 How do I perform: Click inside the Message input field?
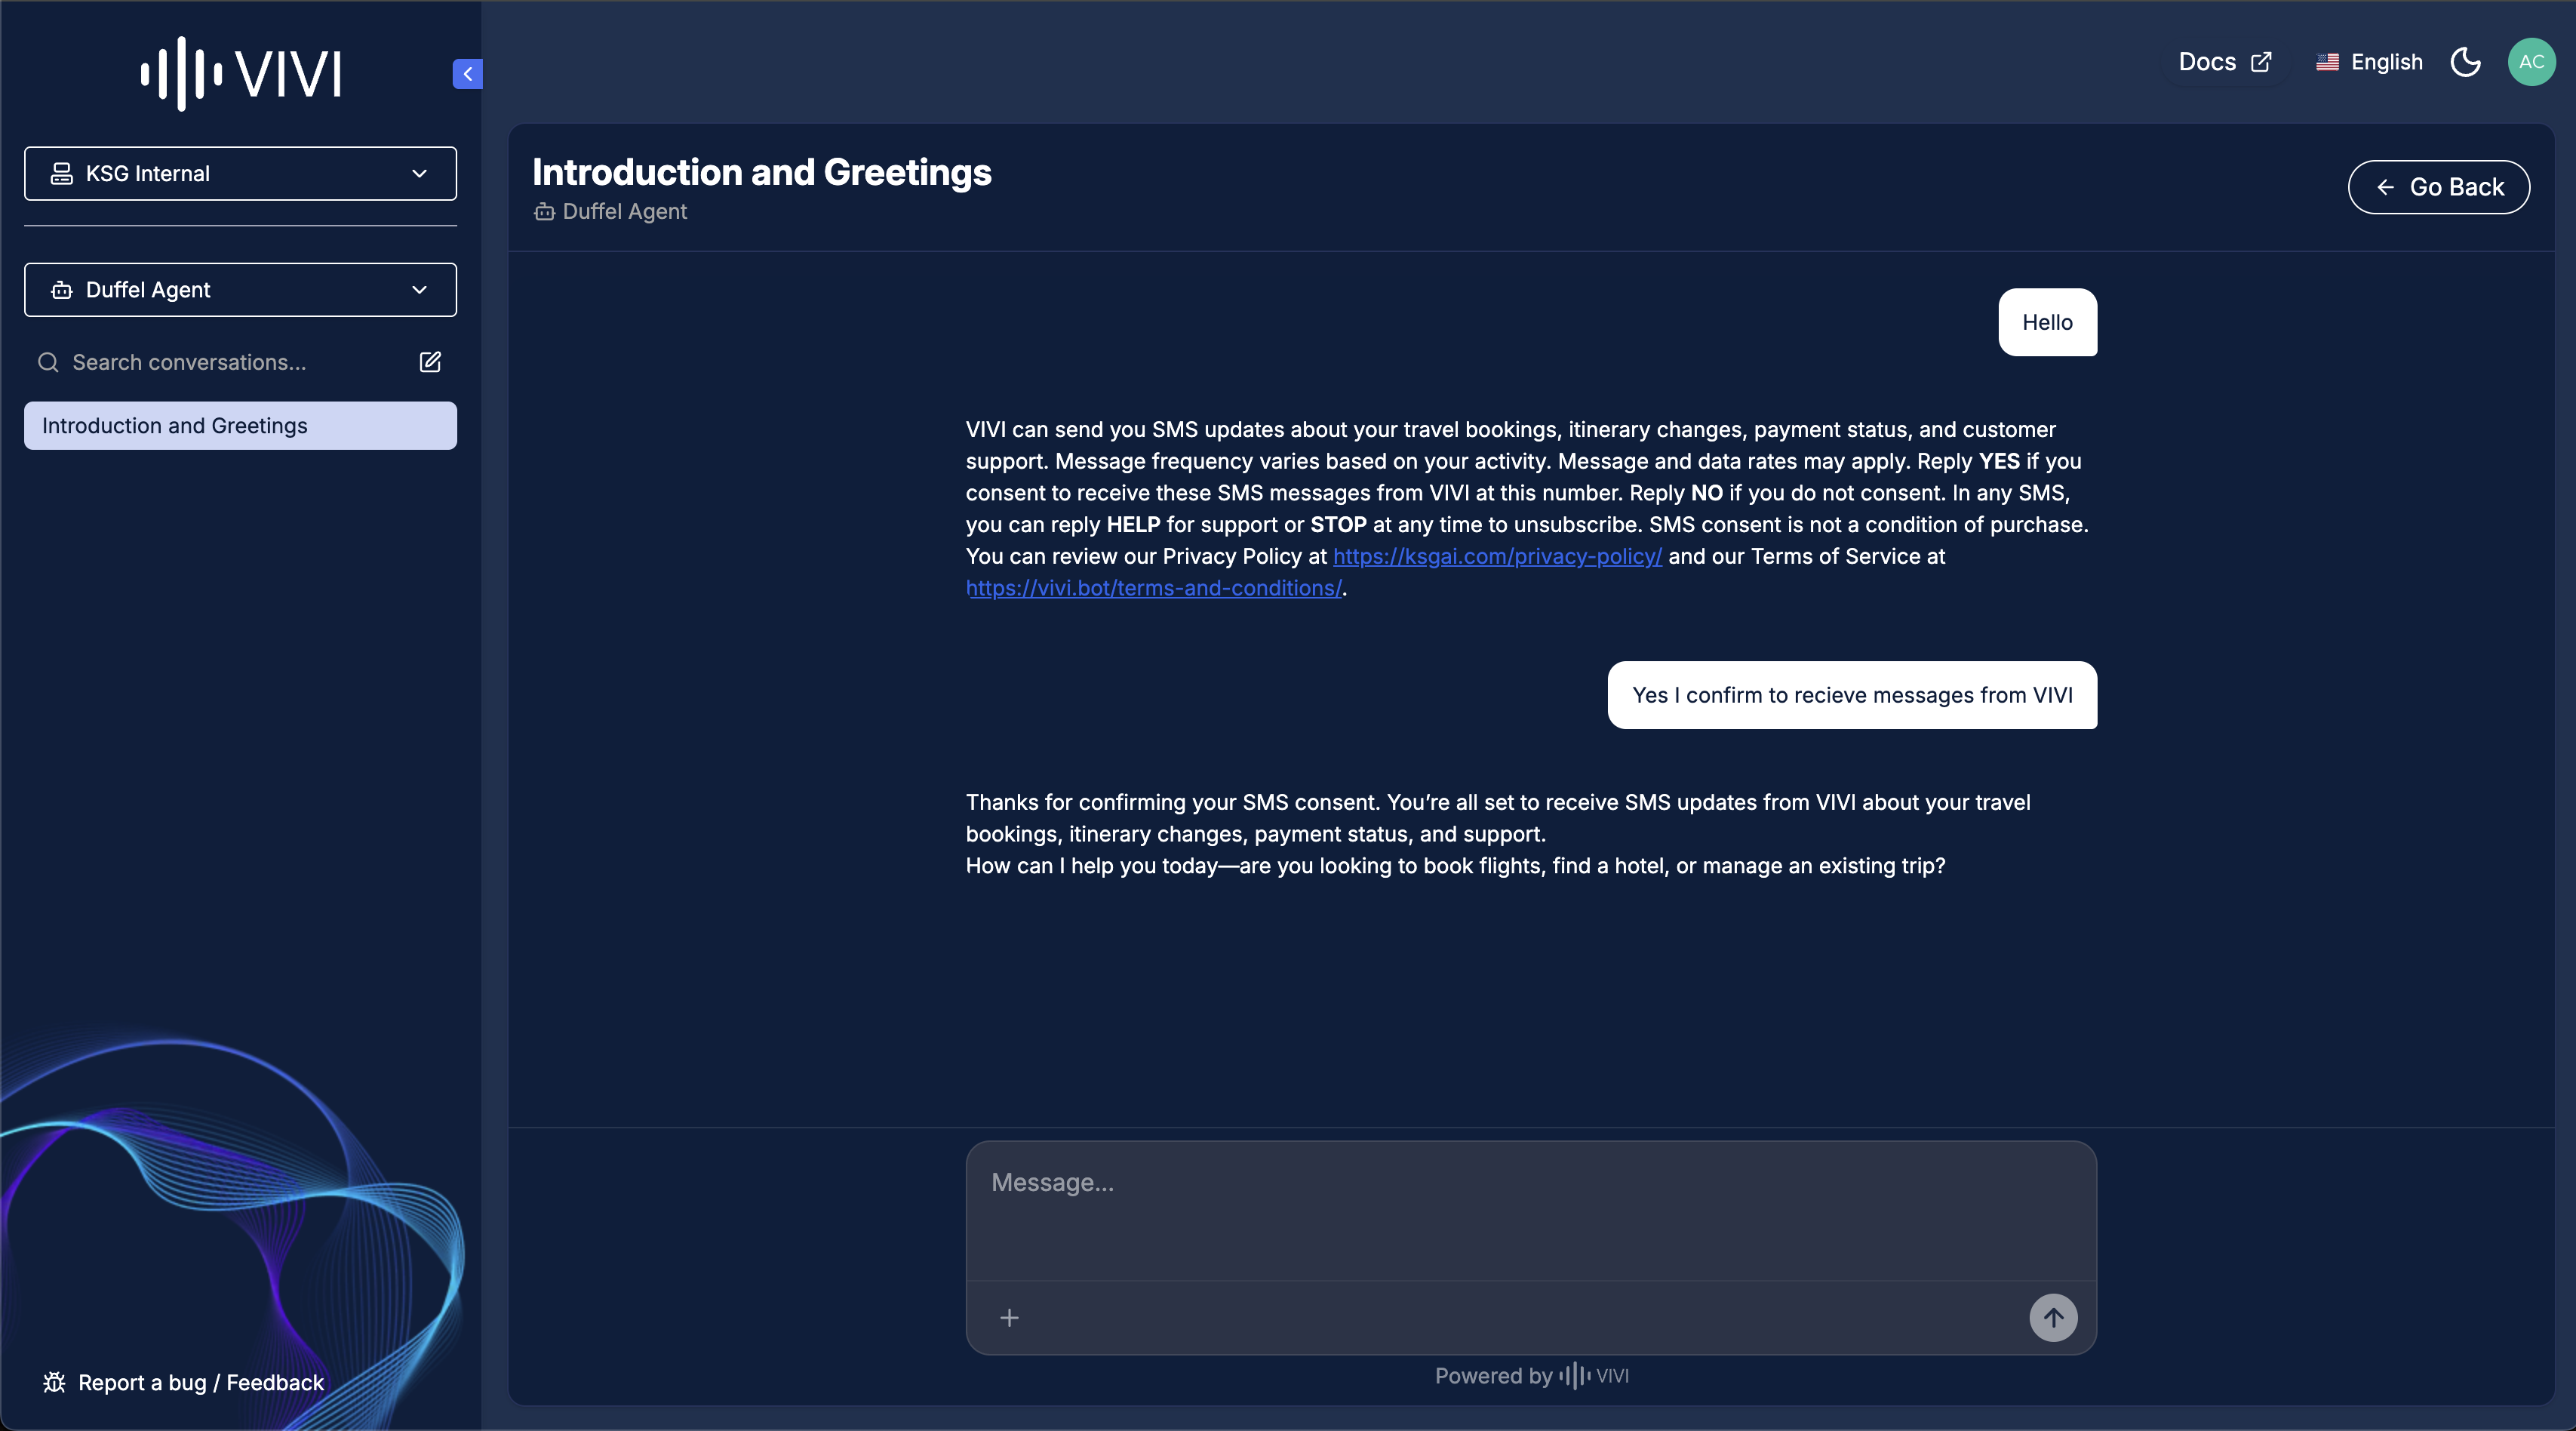pyautogui.click(x=1530, y=1200)
